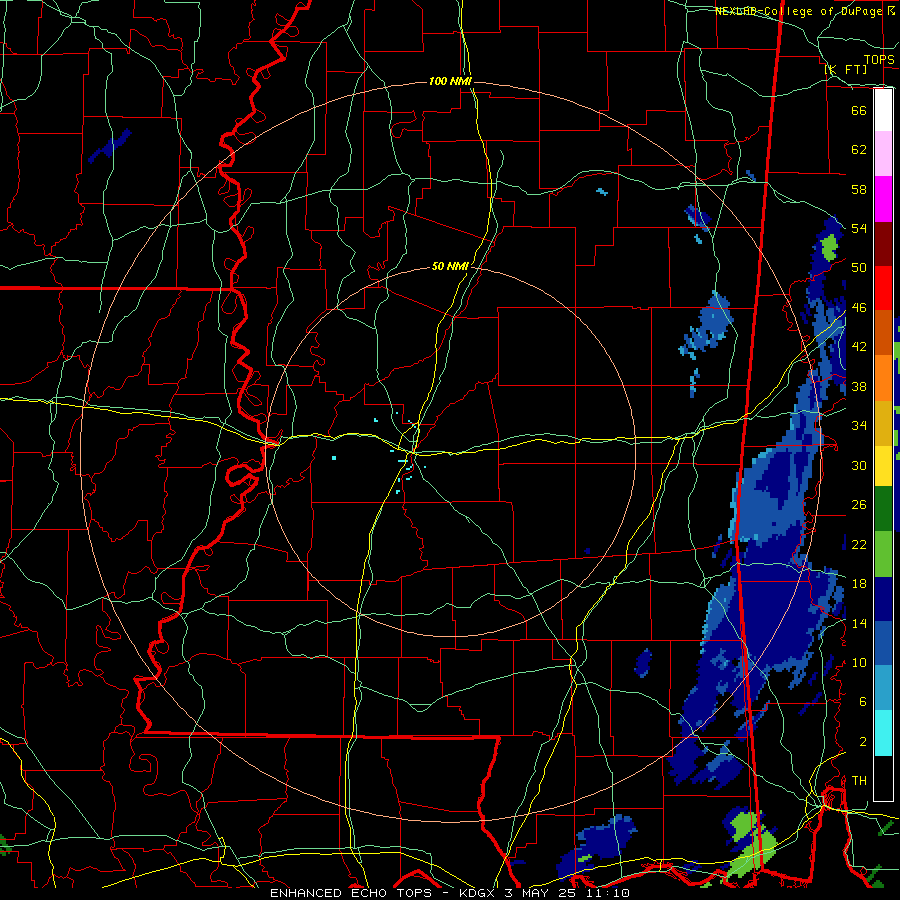900x900 pixels.
Task: Click the "100 NMI" range ring label
Action: [450, 82]
